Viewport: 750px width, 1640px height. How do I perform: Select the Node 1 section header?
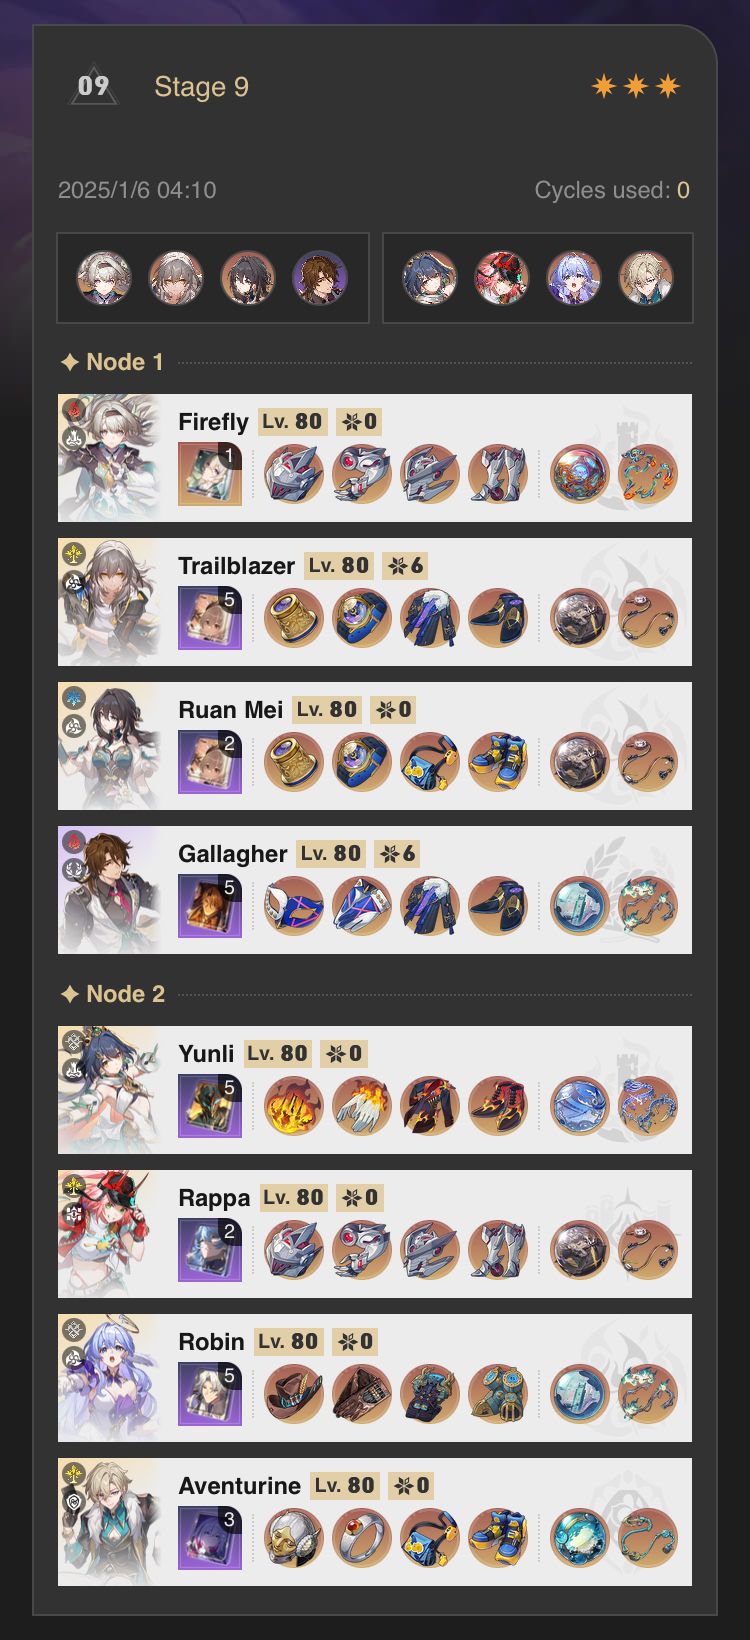pyautogui.click(x=112, y=362)
